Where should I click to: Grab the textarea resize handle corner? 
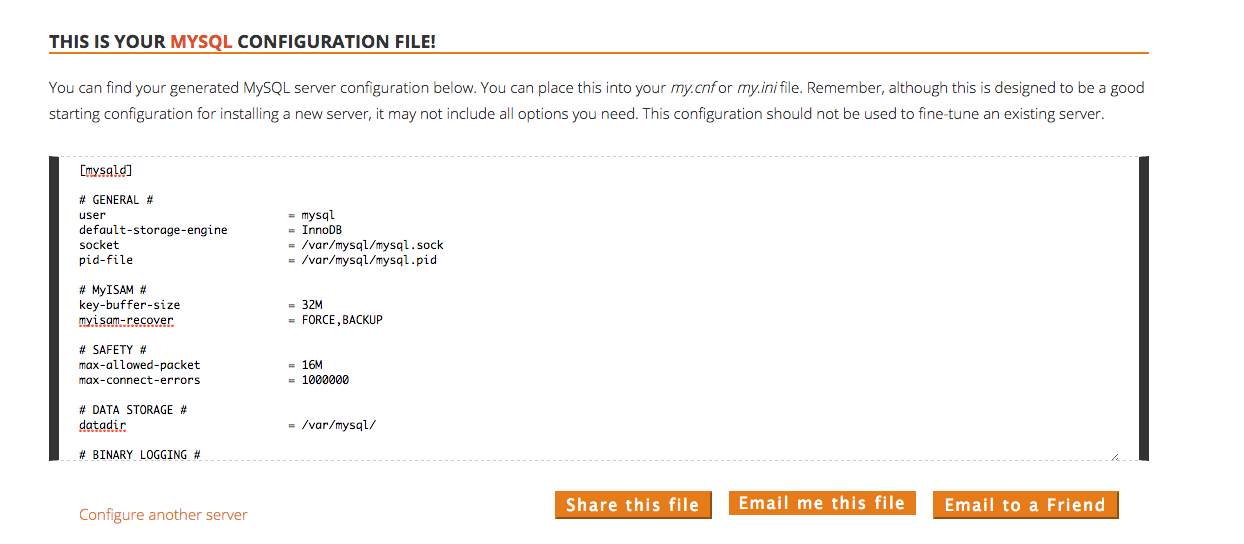coord(1114,456)
